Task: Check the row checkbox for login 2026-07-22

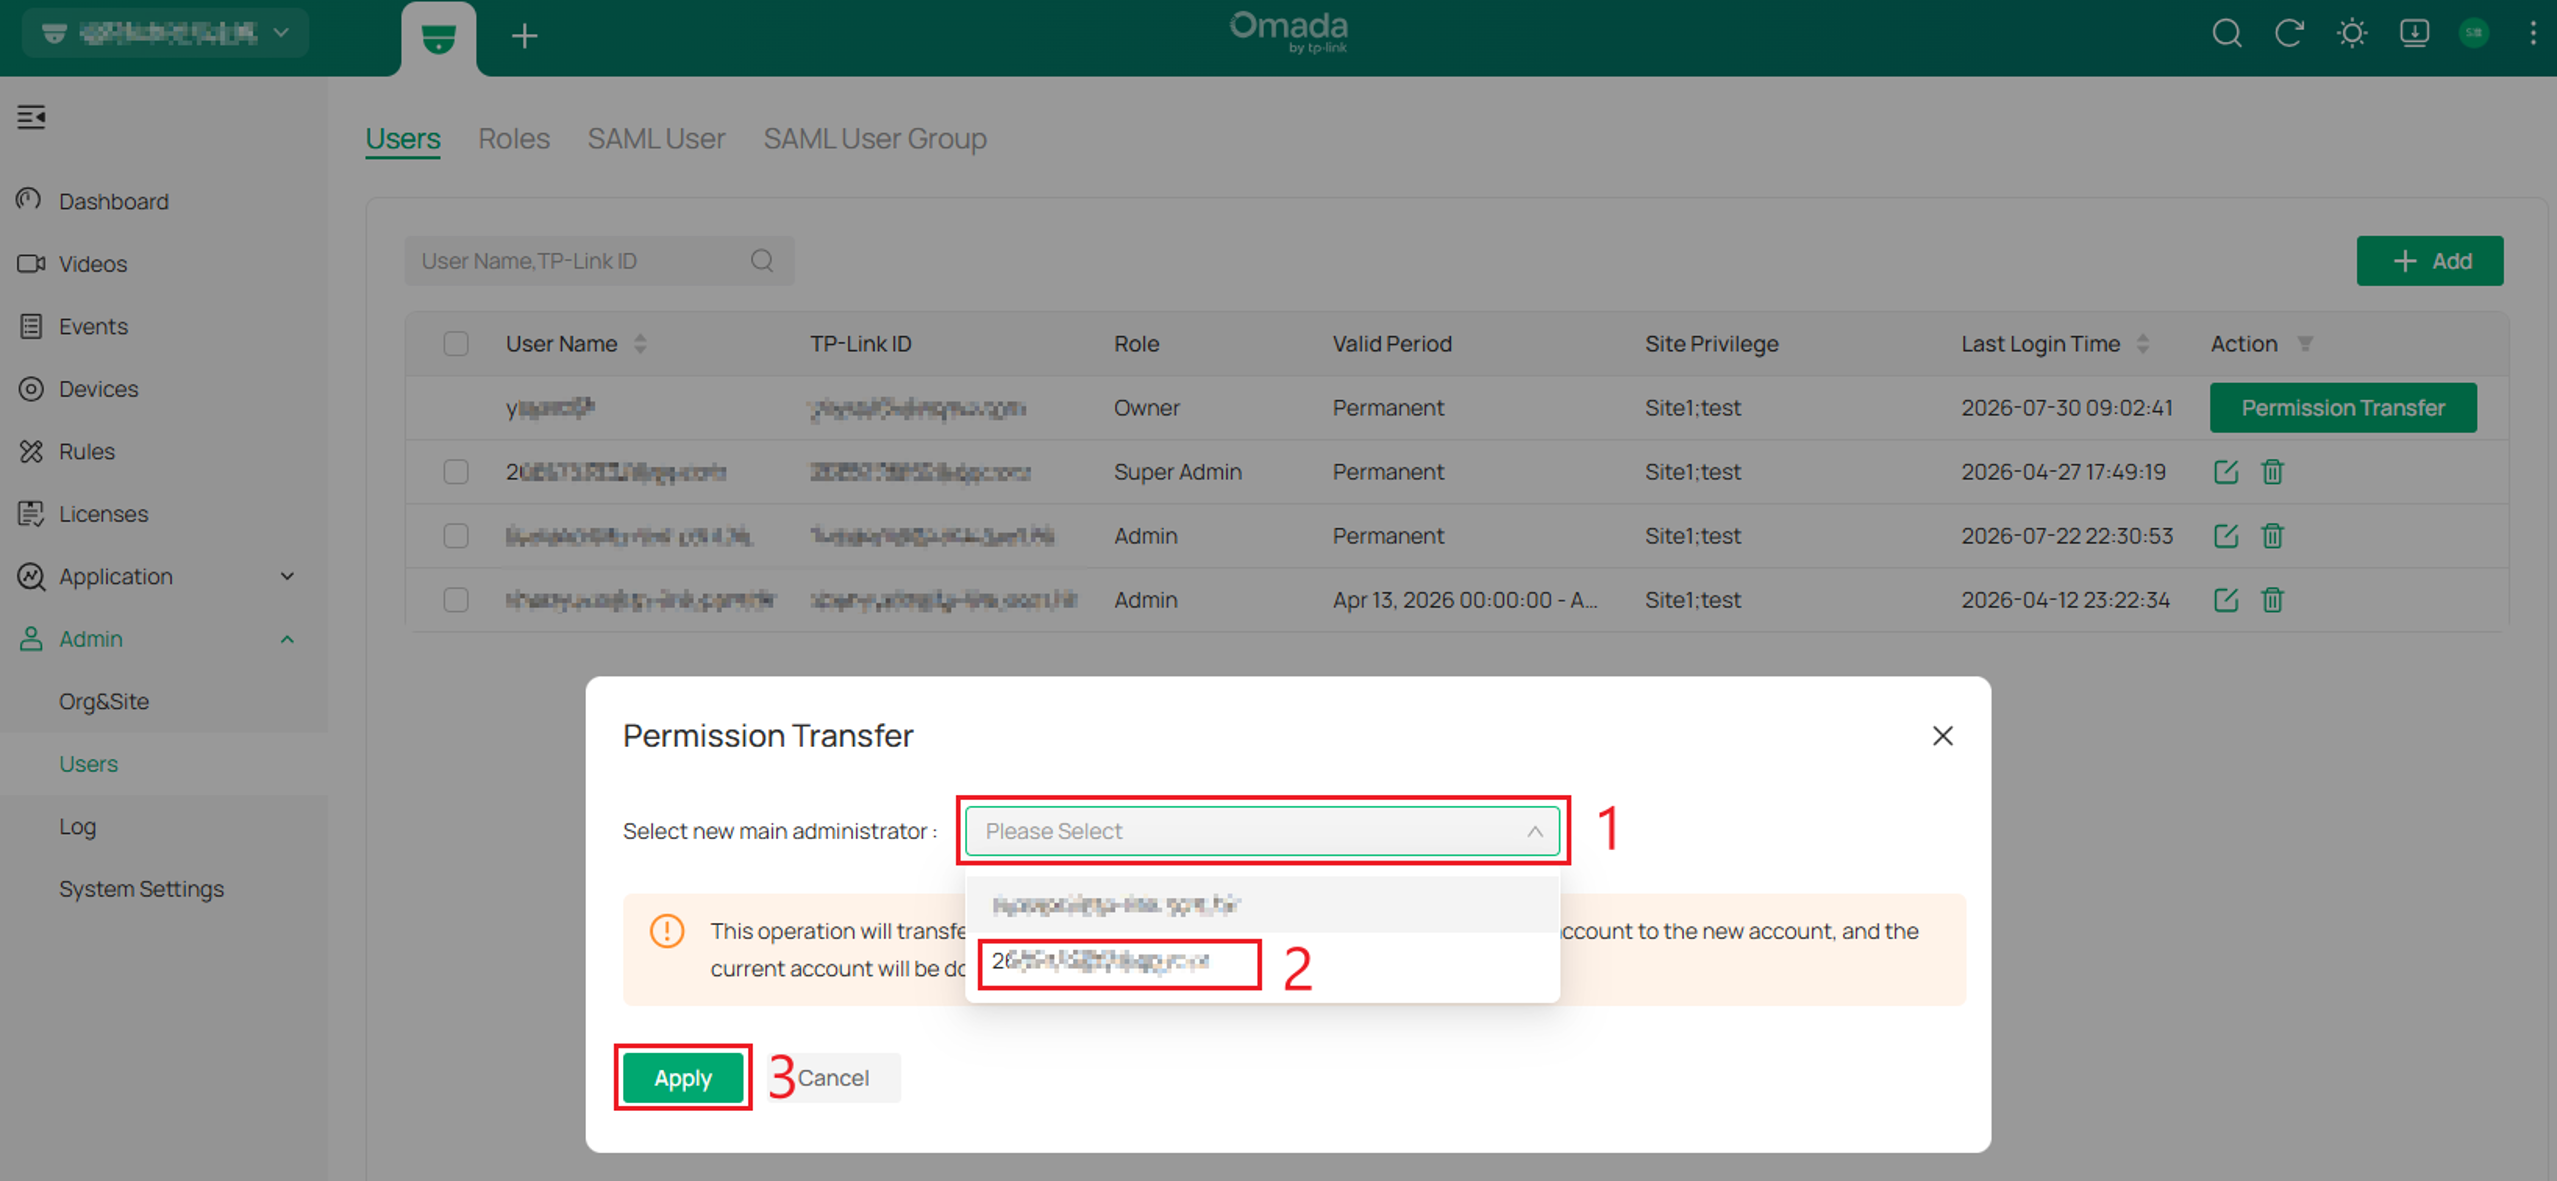Action: (456, 536)
